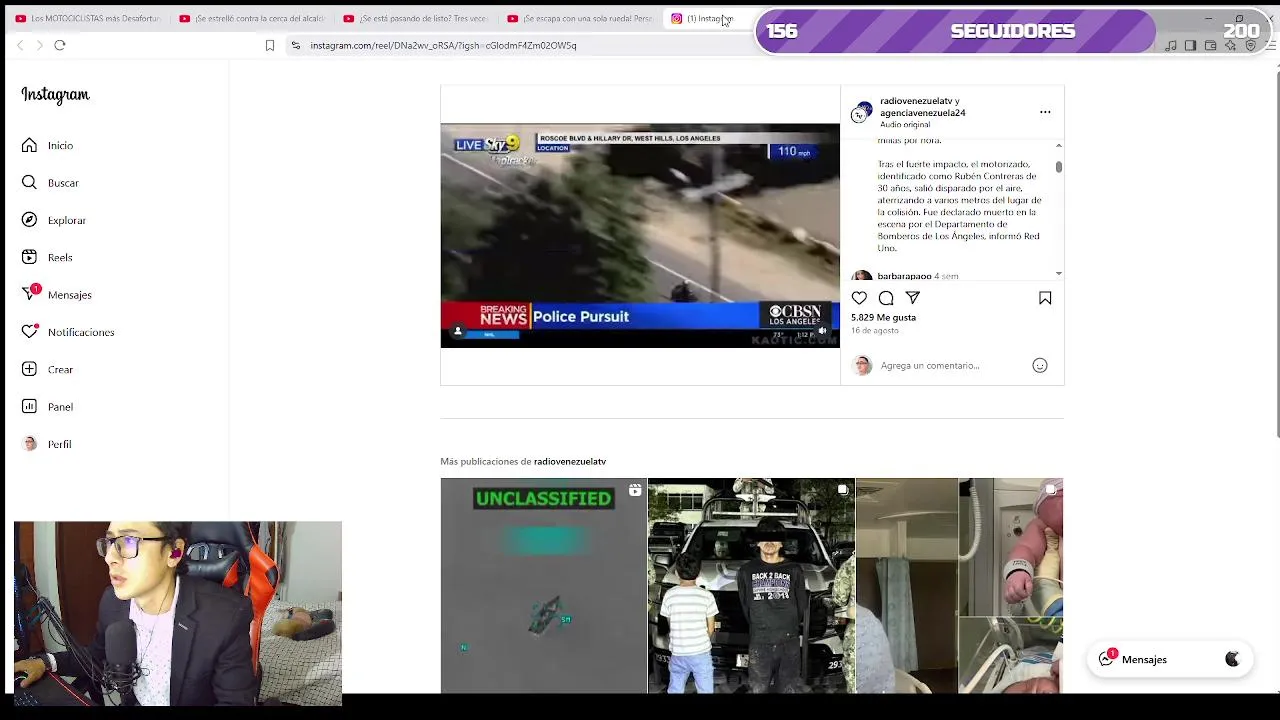This screenshot has width=1280, height=720.
Task: Click the agenciavenezuela24 username link
Action: point(922,113)
